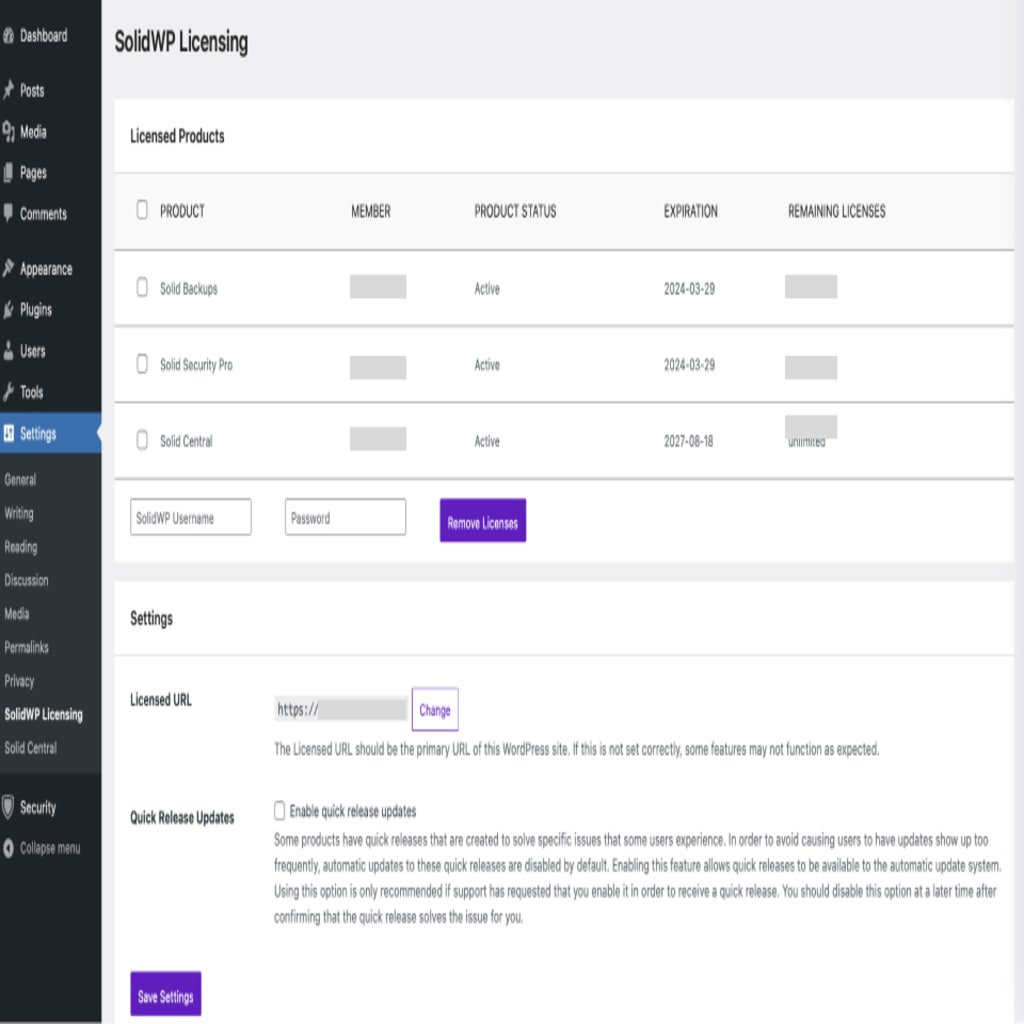Click the Comments bubble icon
Image resolution: width=1024 pixels, height=1024 pixels.
pos(8,213)
